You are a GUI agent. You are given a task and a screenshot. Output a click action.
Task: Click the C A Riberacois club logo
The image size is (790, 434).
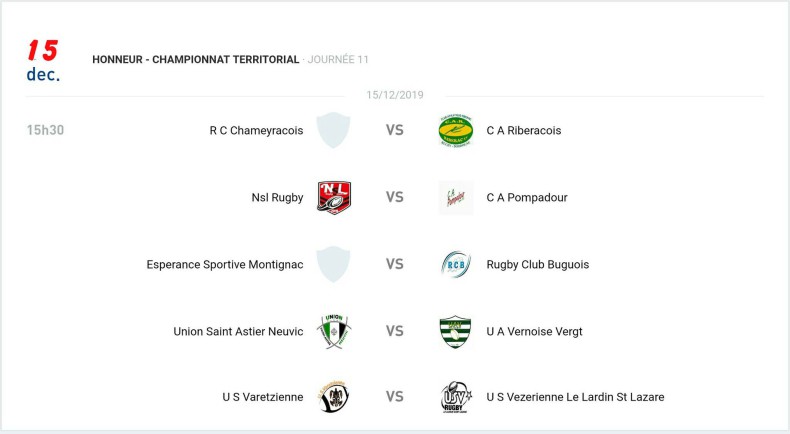[455, 130]
